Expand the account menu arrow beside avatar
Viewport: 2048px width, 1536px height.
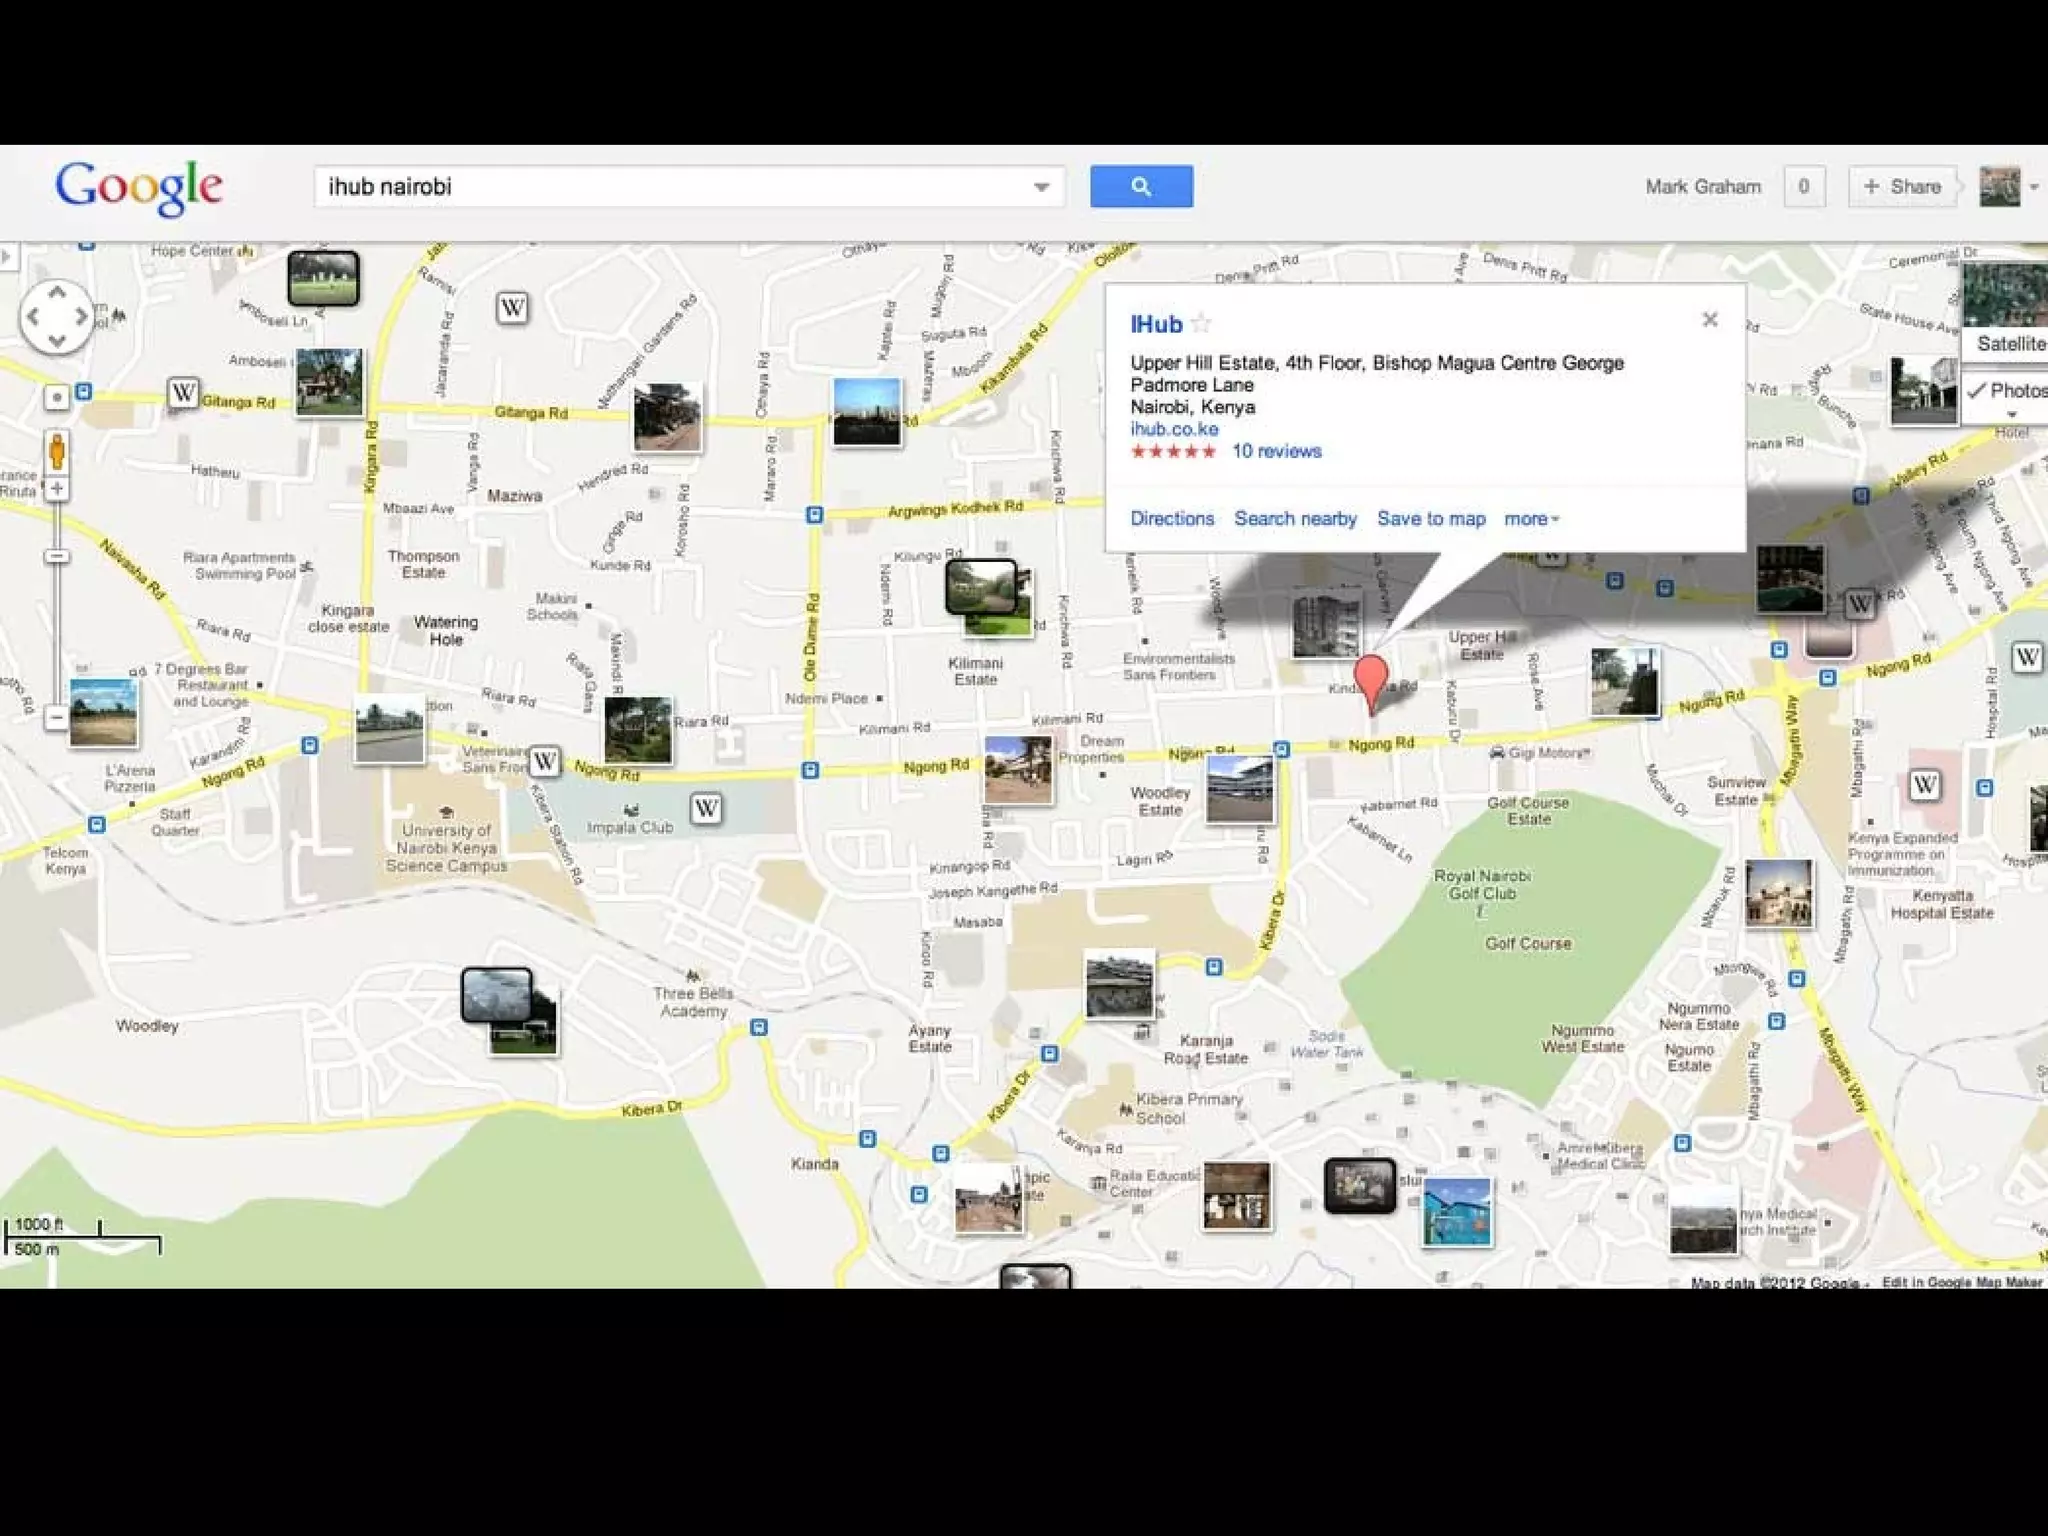coord(2033,187)
